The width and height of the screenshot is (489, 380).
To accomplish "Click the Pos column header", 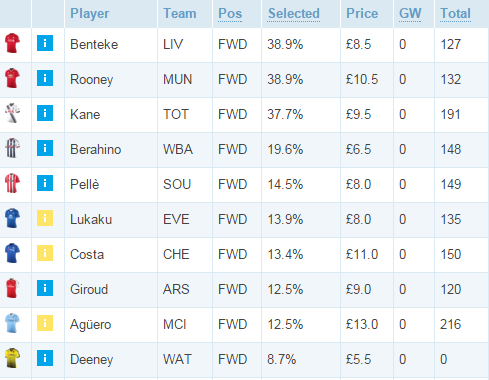I will [230, 14].
